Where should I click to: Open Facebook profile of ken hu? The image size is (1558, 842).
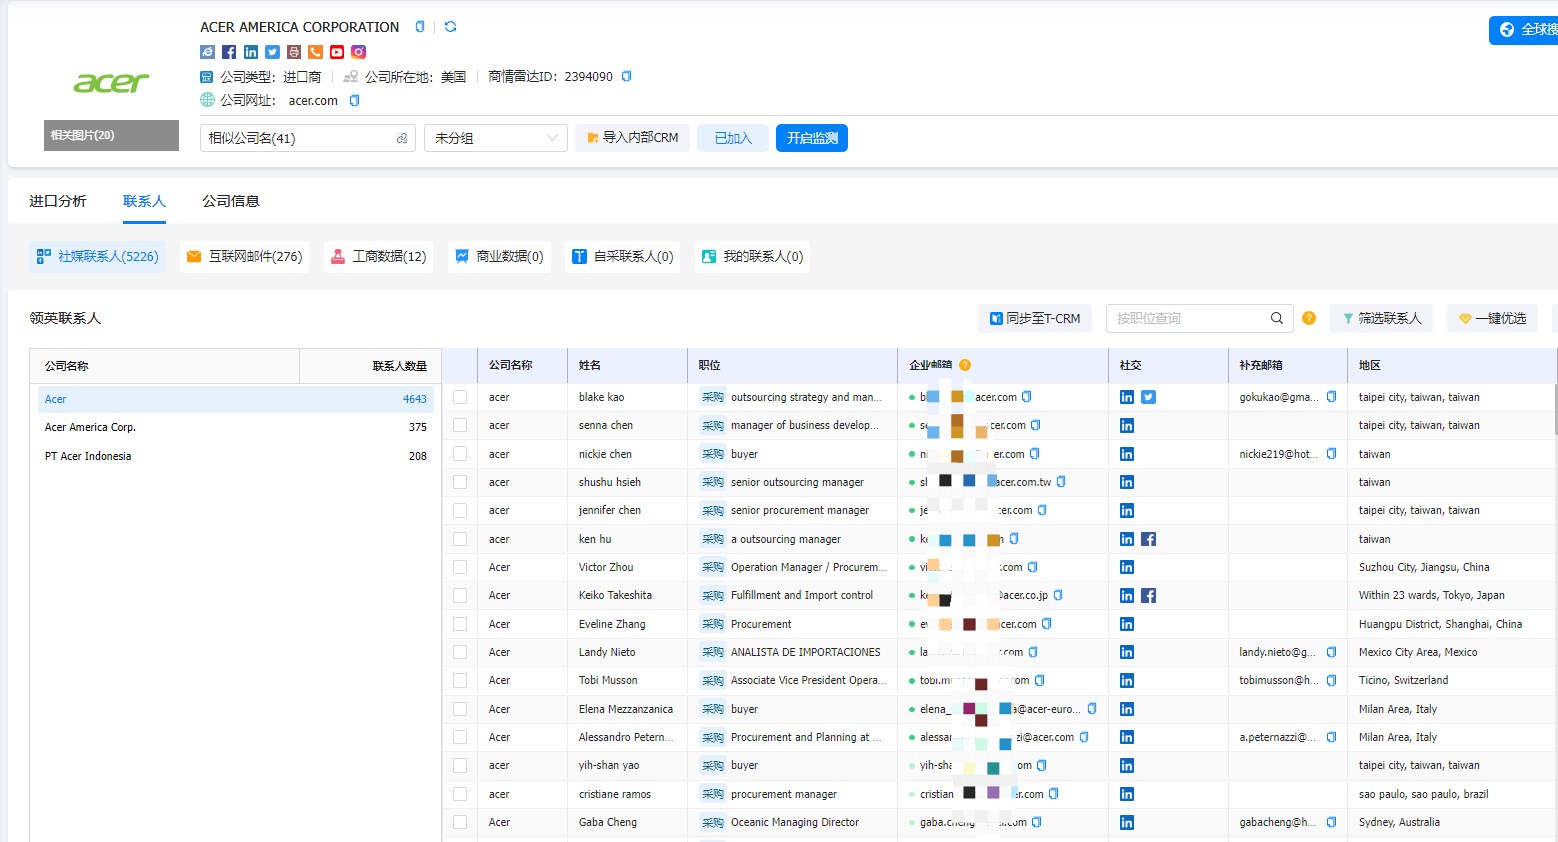(1148, 539)
